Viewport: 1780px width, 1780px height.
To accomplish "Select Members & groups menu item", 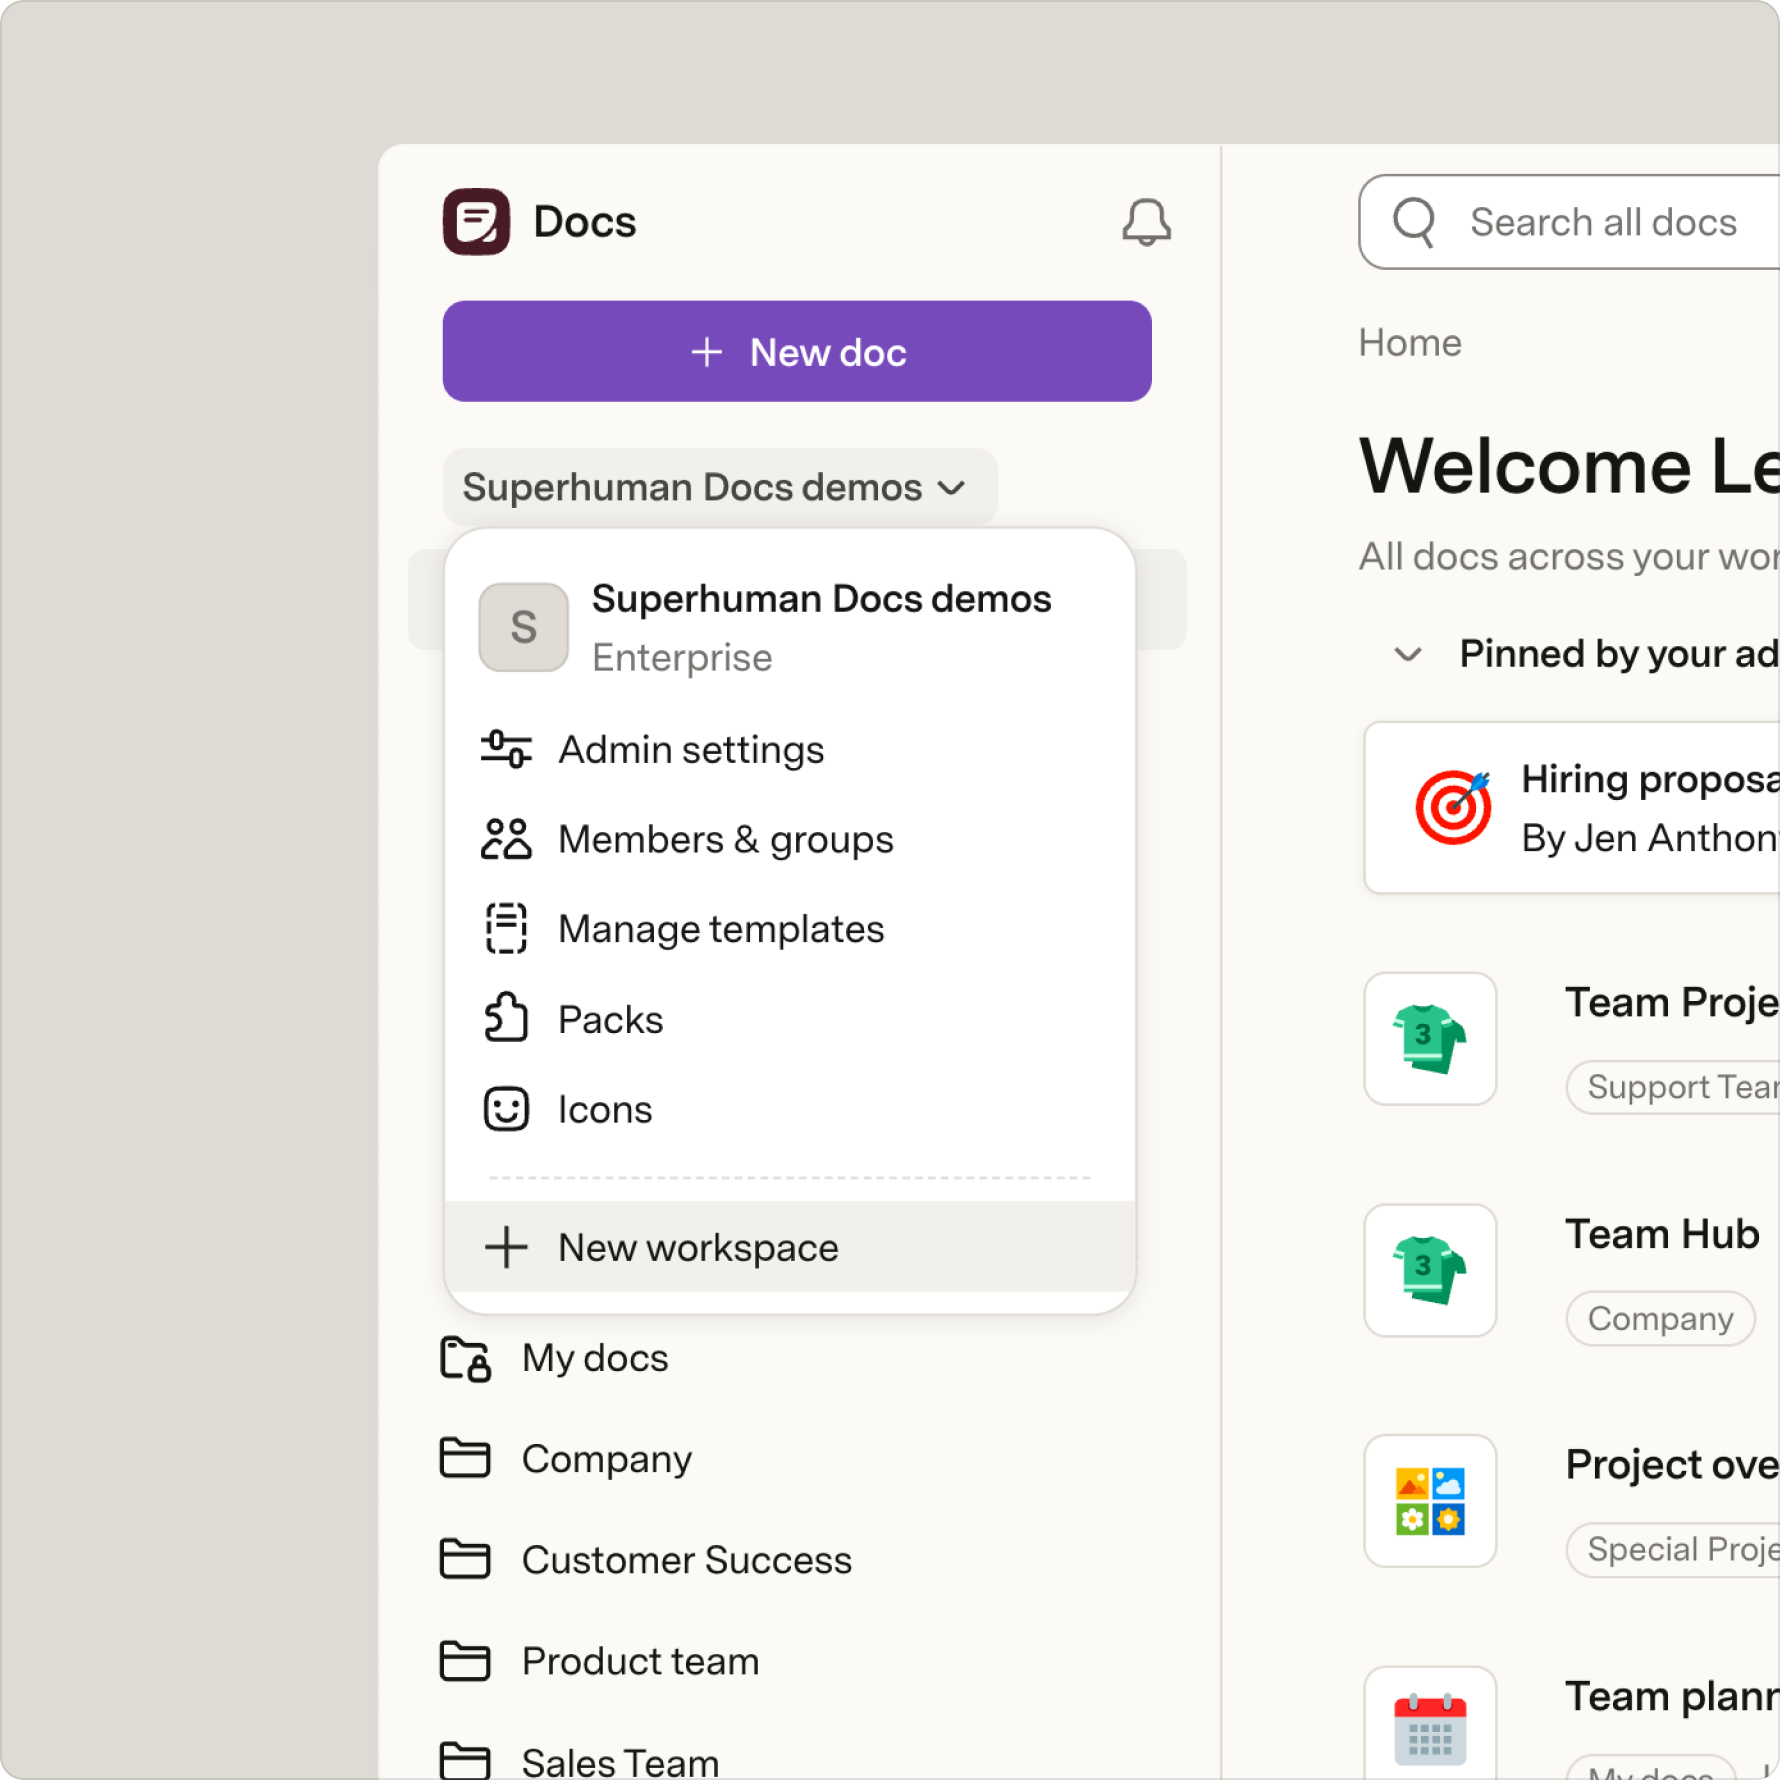I will click(x=790, y=839).
